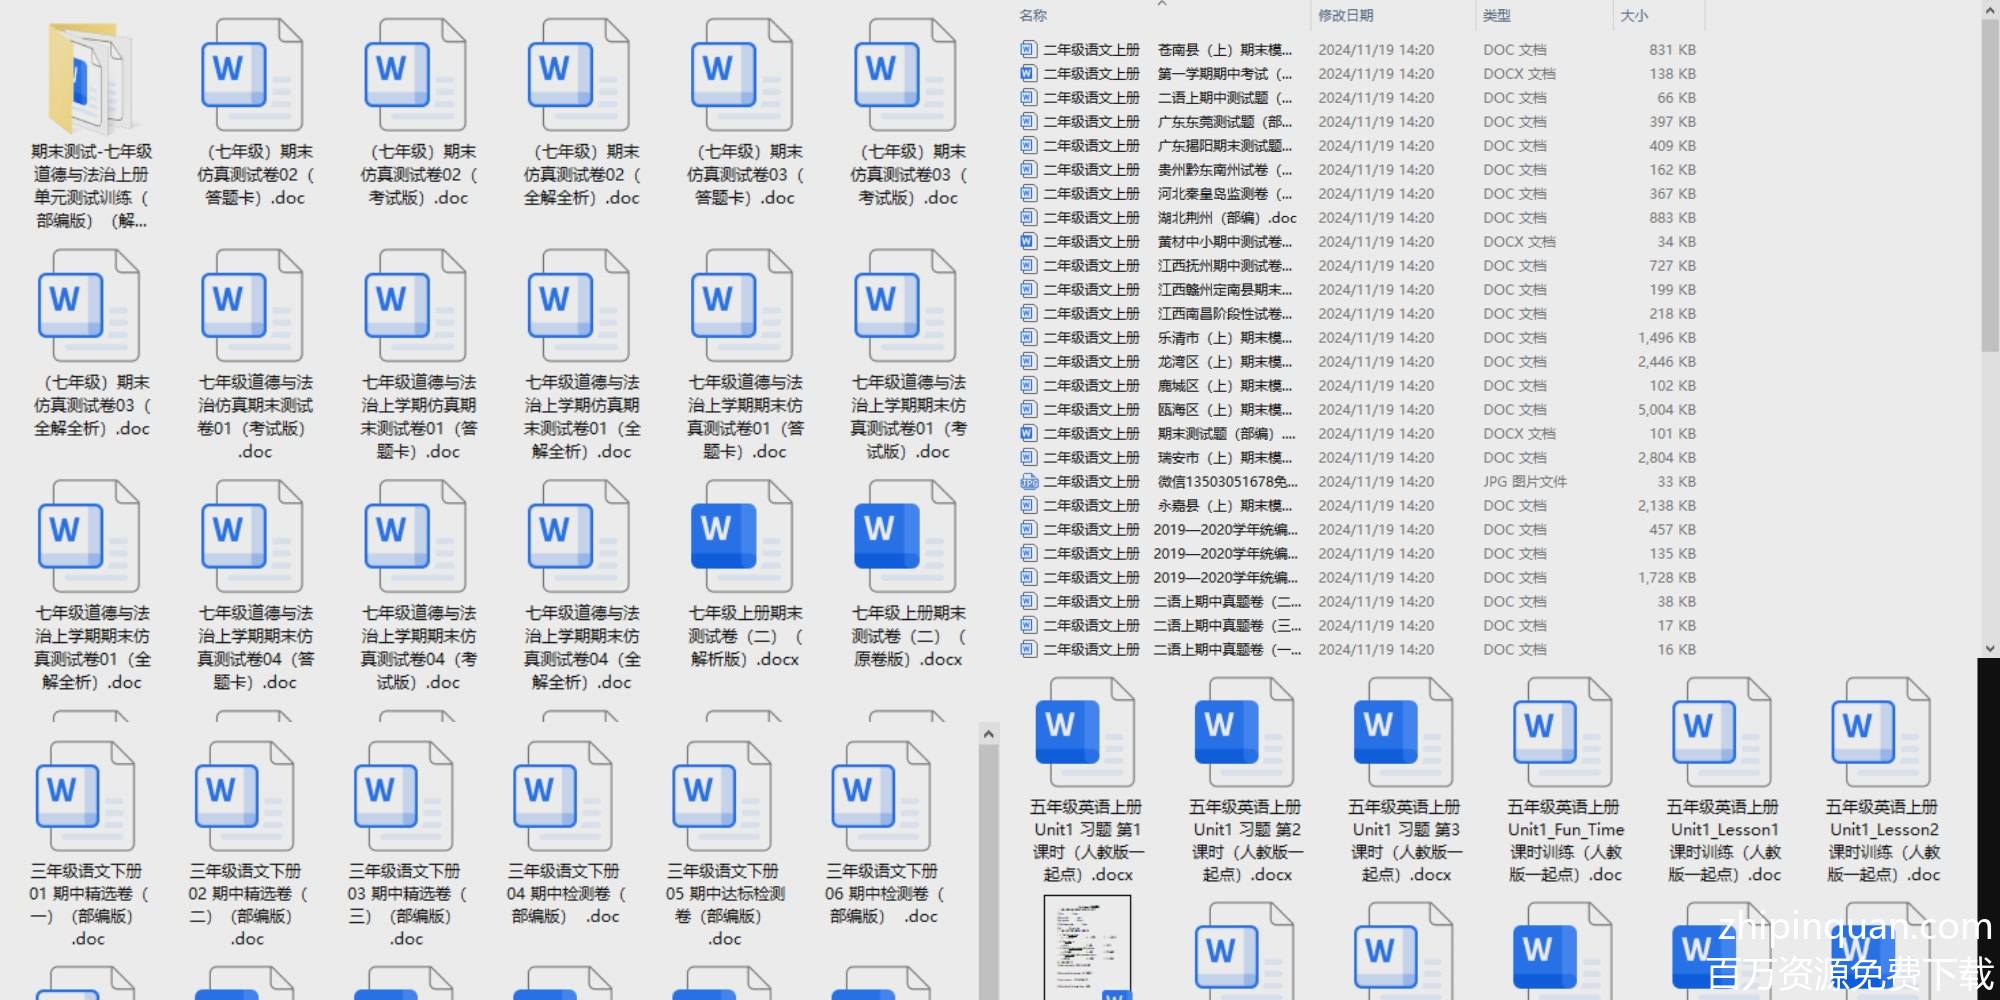Pick the 期末仿真测试卷02（全解全析）.doc file icon
This screenshot has width=2000, height=1000.
tap(580, 75)
